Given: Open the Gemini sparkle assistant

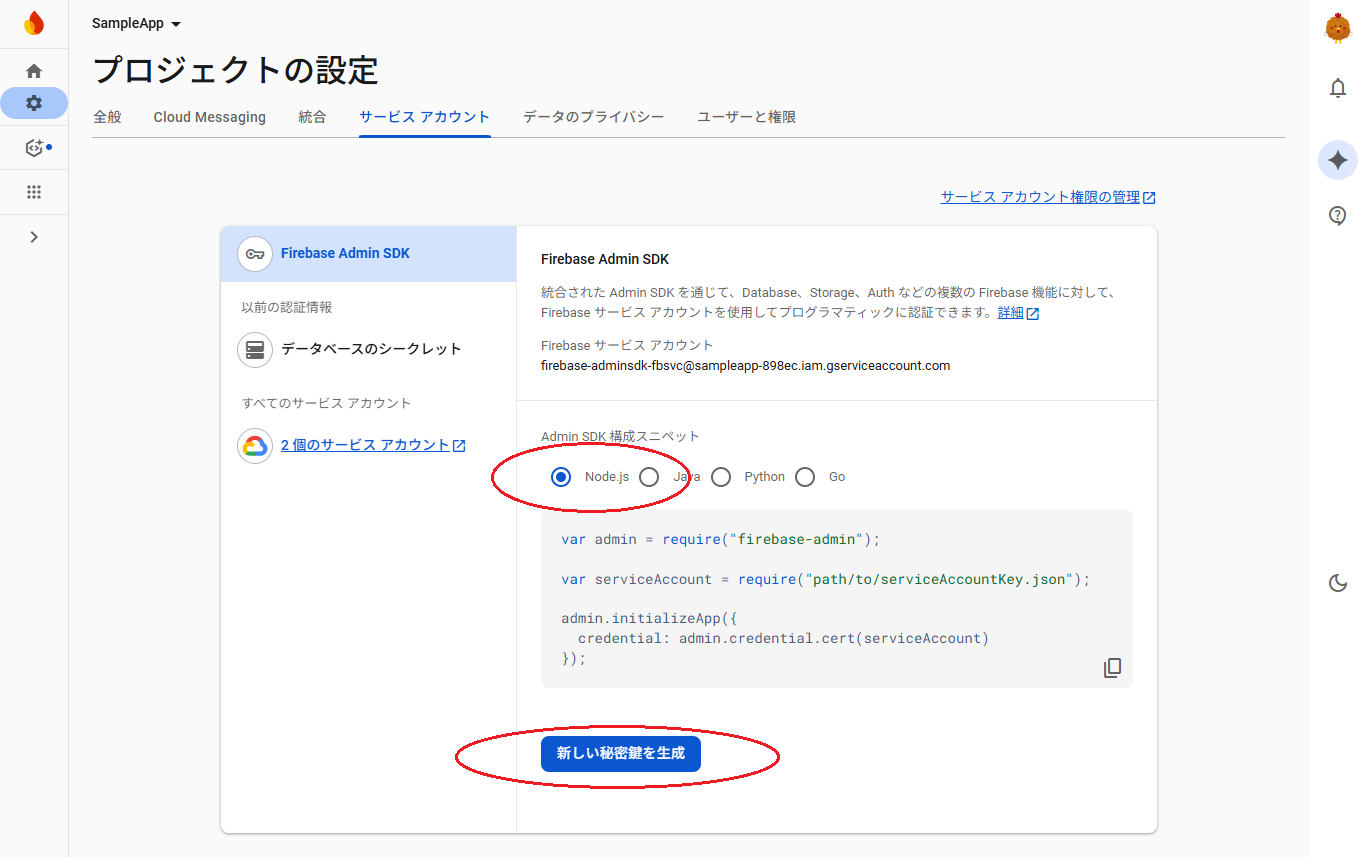Looking at the screenshot, I should click(x=1337, y=160).
